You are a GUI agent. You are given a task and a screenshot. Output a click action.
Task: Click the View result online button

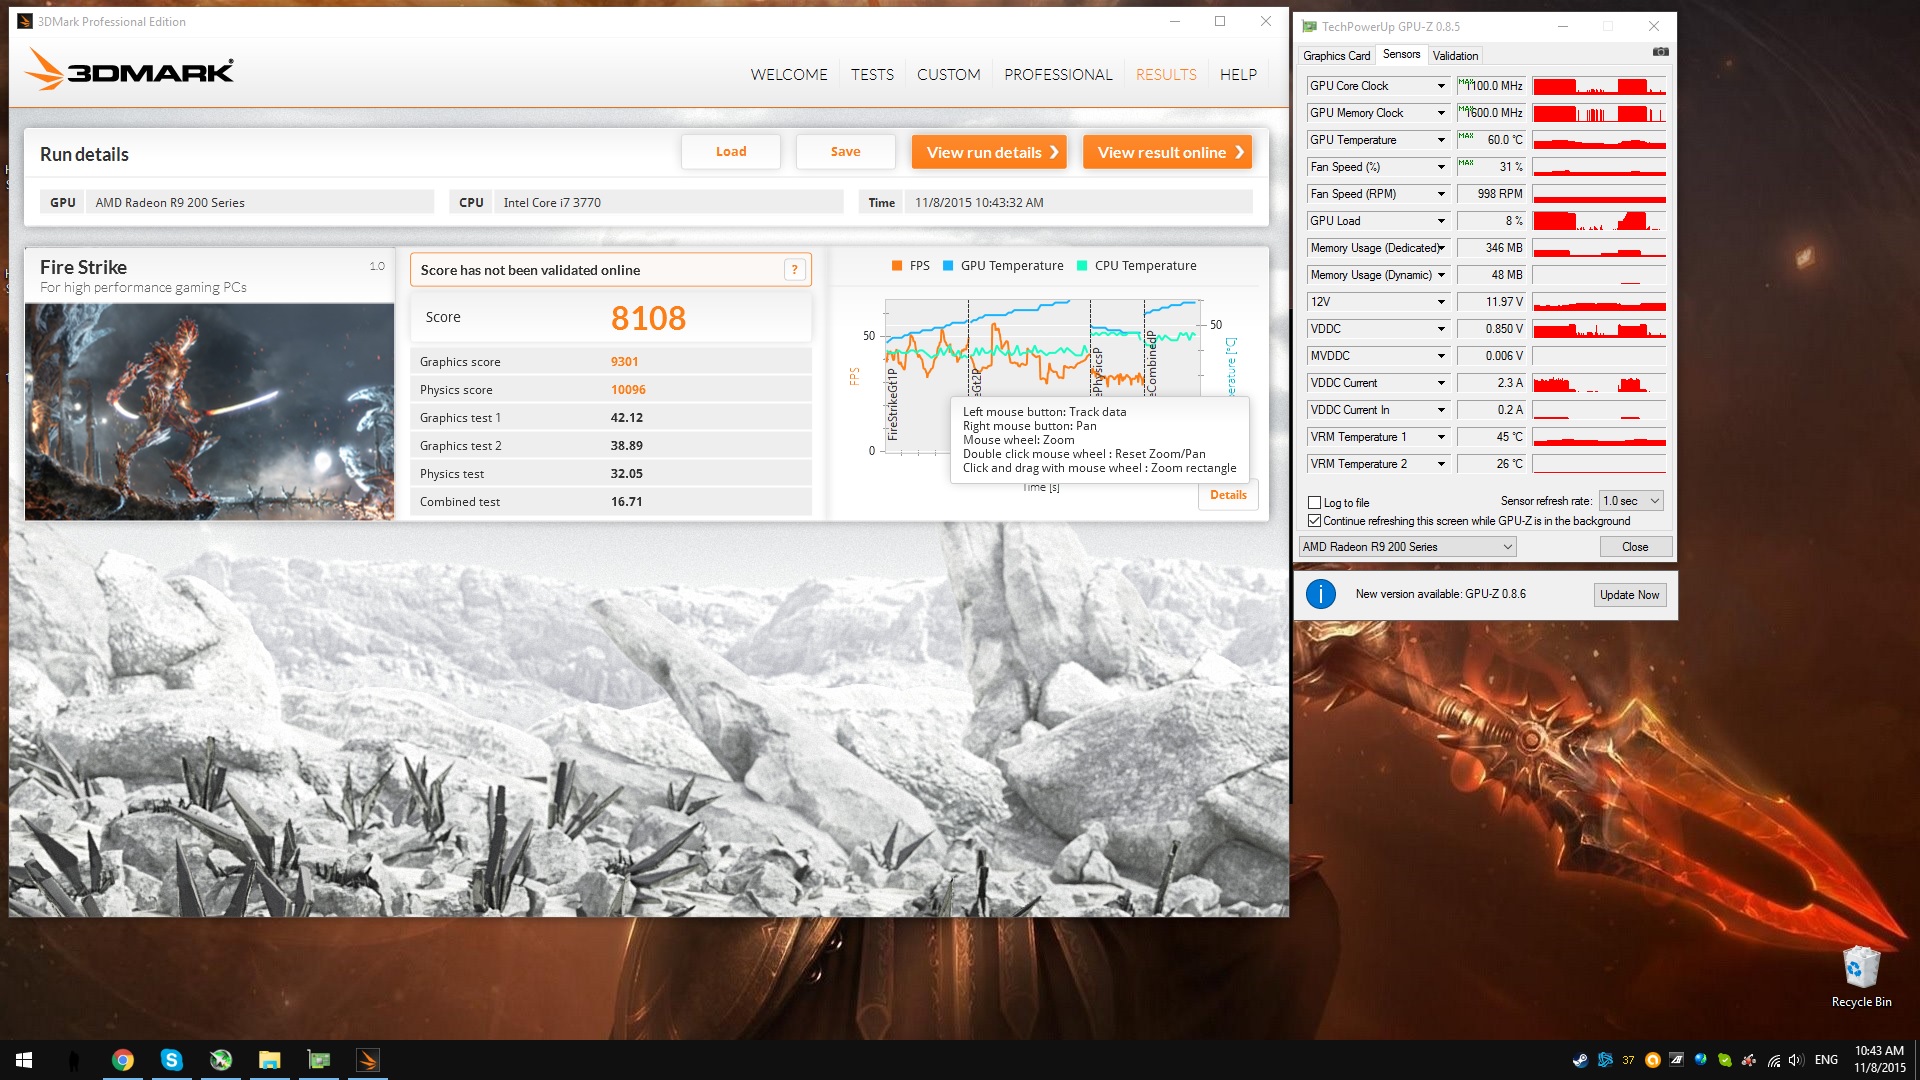(x=1167, y=152)
